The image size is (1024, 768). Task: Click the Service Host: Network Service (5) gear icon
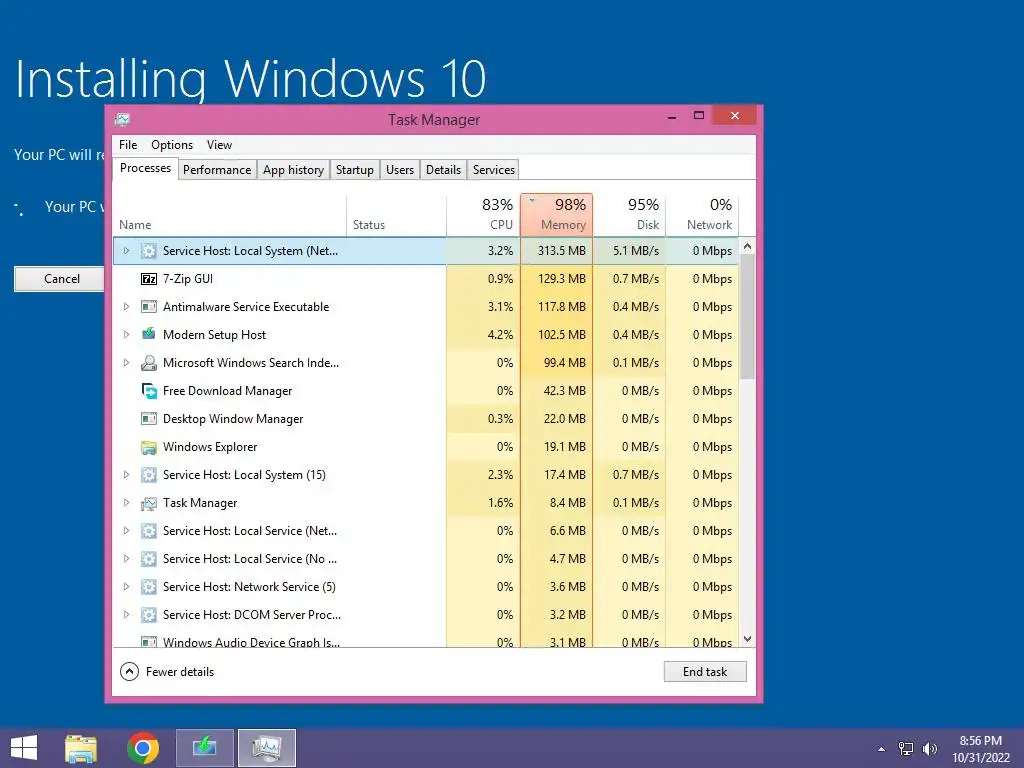point(149,586)
